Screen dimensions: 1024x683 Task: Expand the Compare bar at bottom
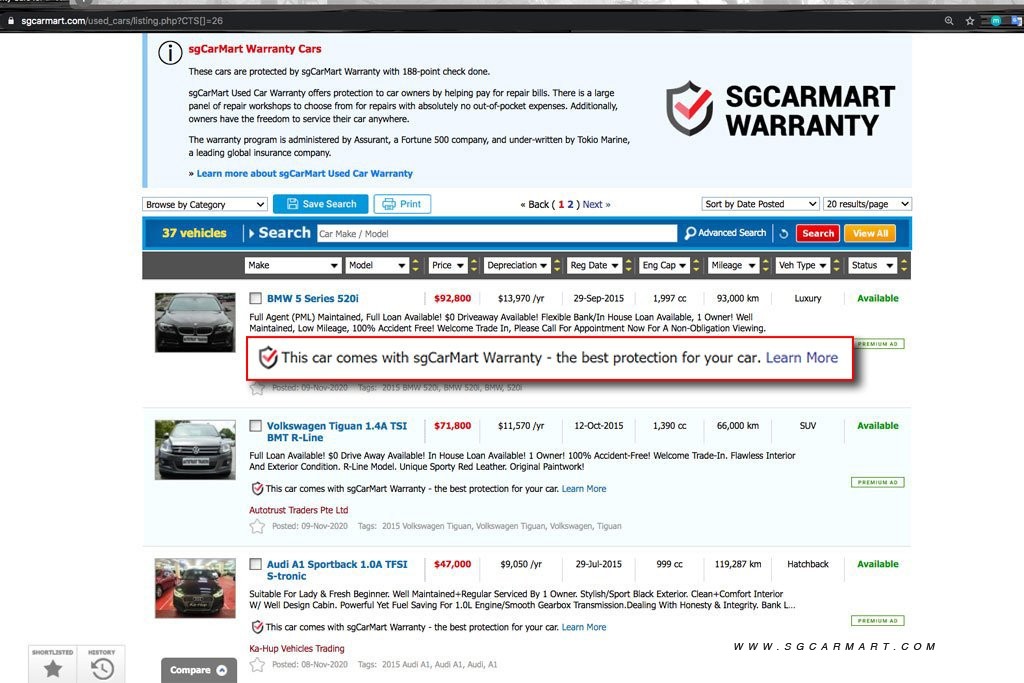(x=199, y=670)
